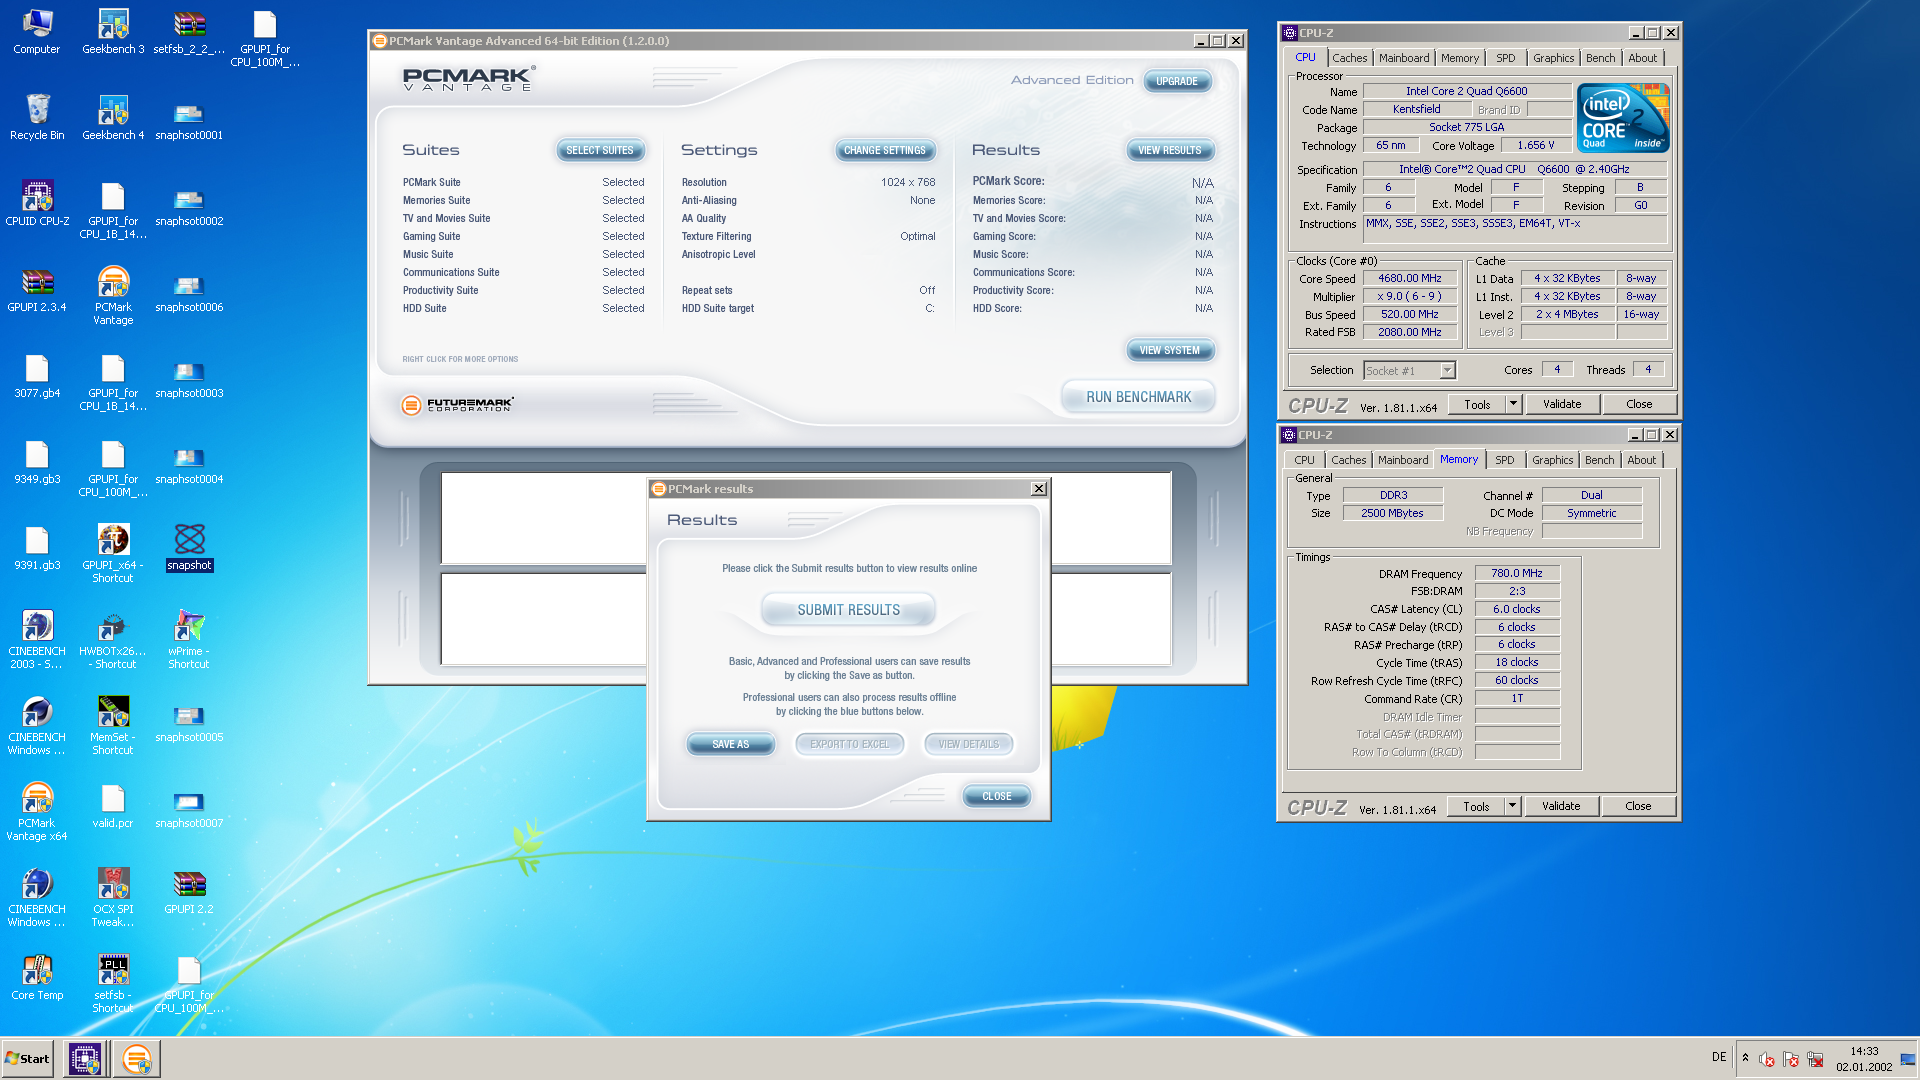The image size is (1920, 1080).
Task: Click the Intel Core 2 Quad Q6600 name field
Action: click(1466, 91)
